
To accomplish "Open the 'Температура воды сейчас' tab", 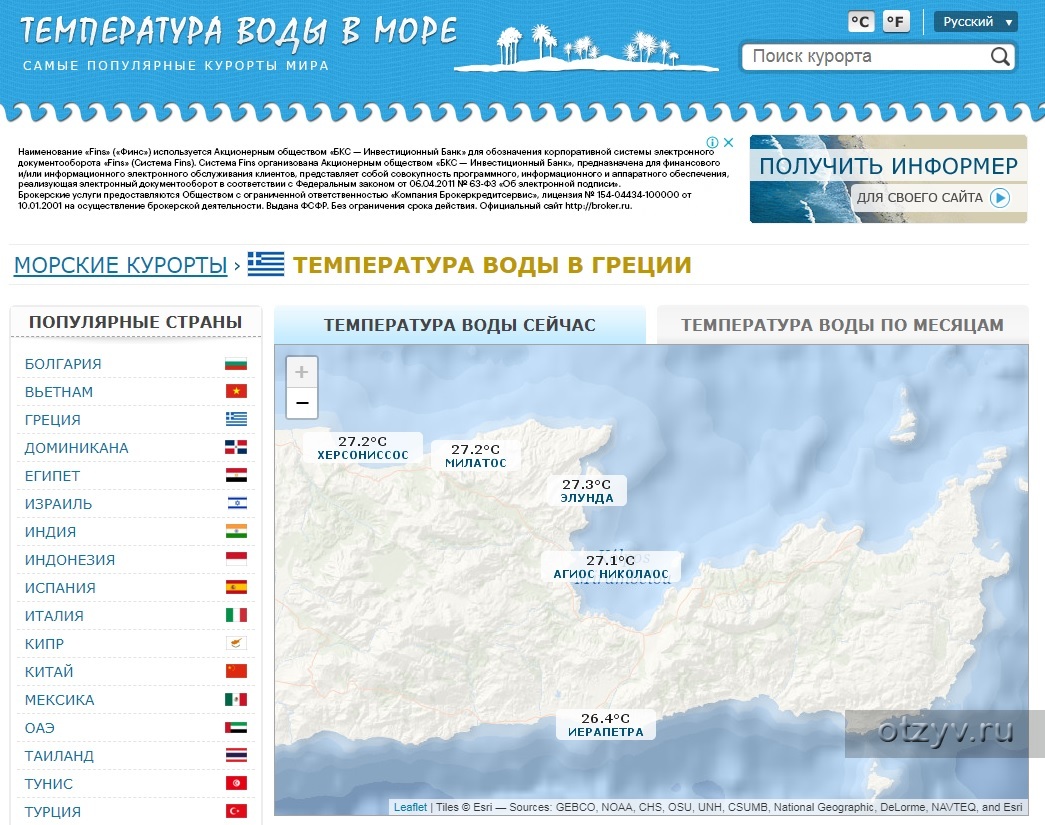I will coord(459,325).
